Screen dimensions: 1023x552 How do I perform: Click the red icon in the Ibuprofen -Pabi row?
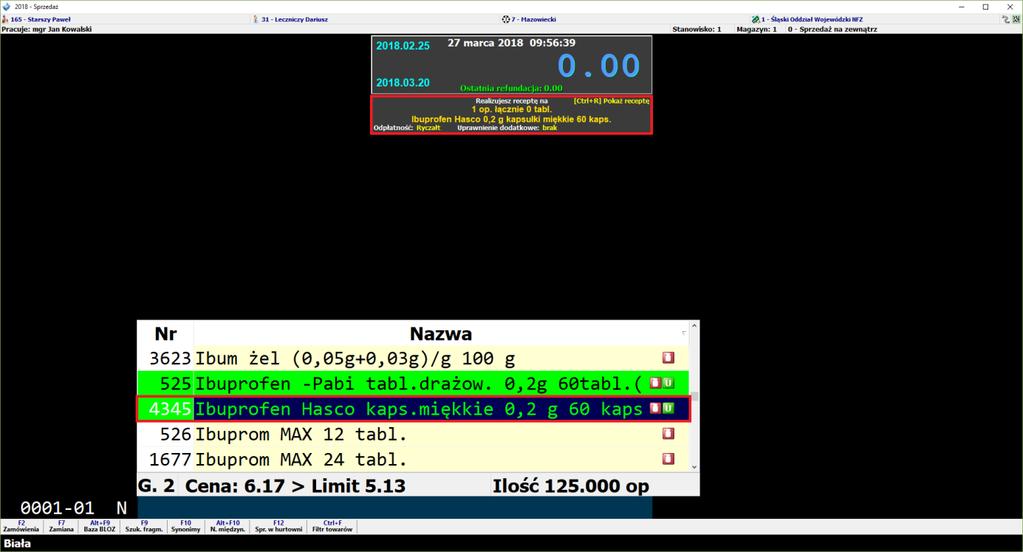tap(655, 383)
